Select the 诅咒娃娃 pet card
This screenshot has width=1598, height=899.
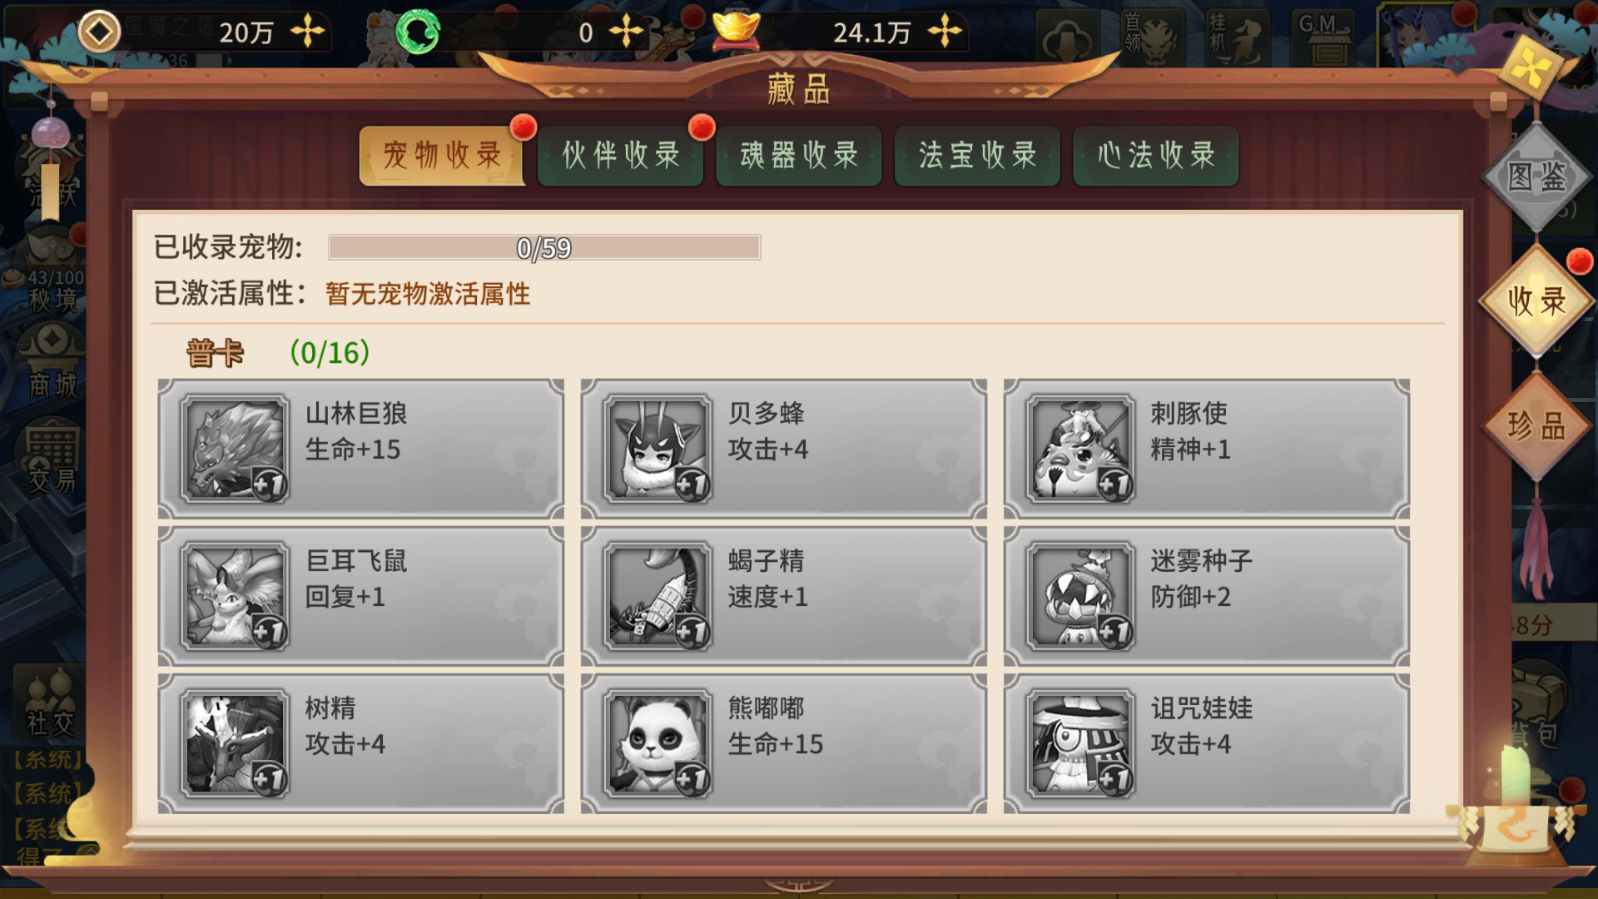point(1206,743)
